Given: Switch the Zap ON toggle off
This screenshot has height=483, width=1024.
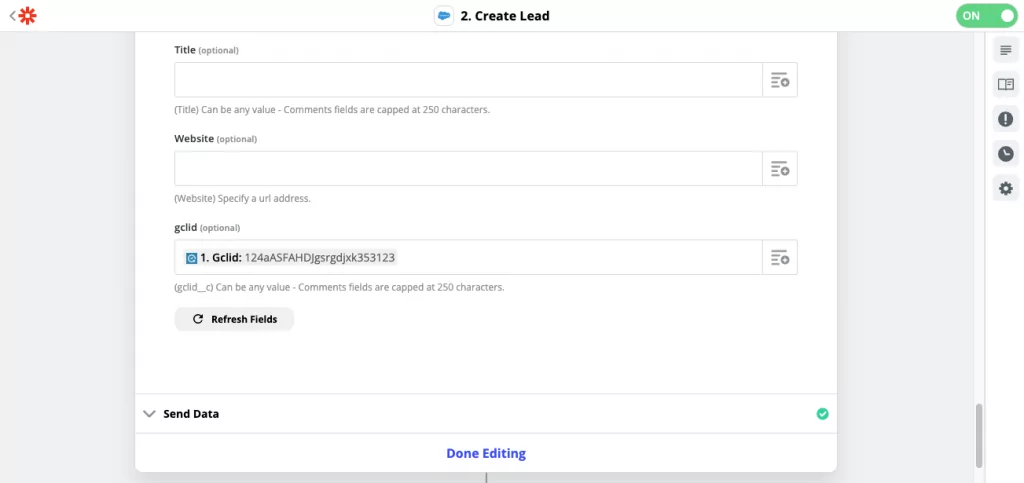Looking at the screenshot, I should 986,16.
